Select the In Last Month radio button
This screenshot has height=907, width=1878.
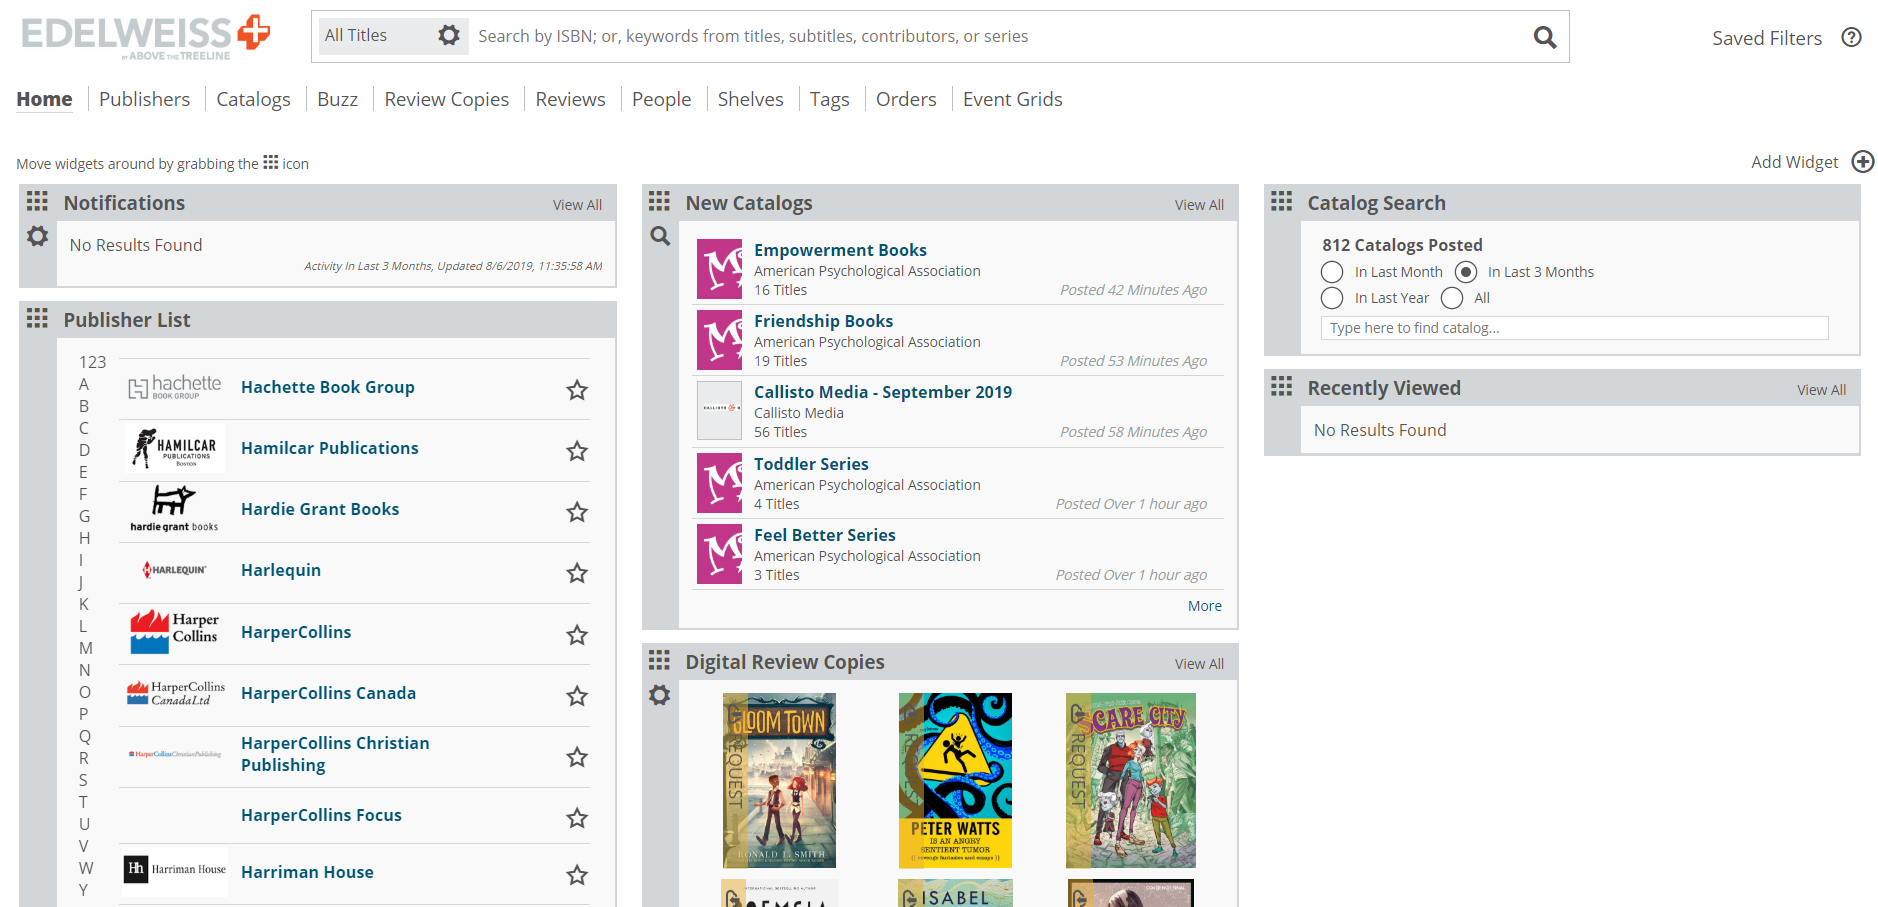click(x=1332, y=272)
